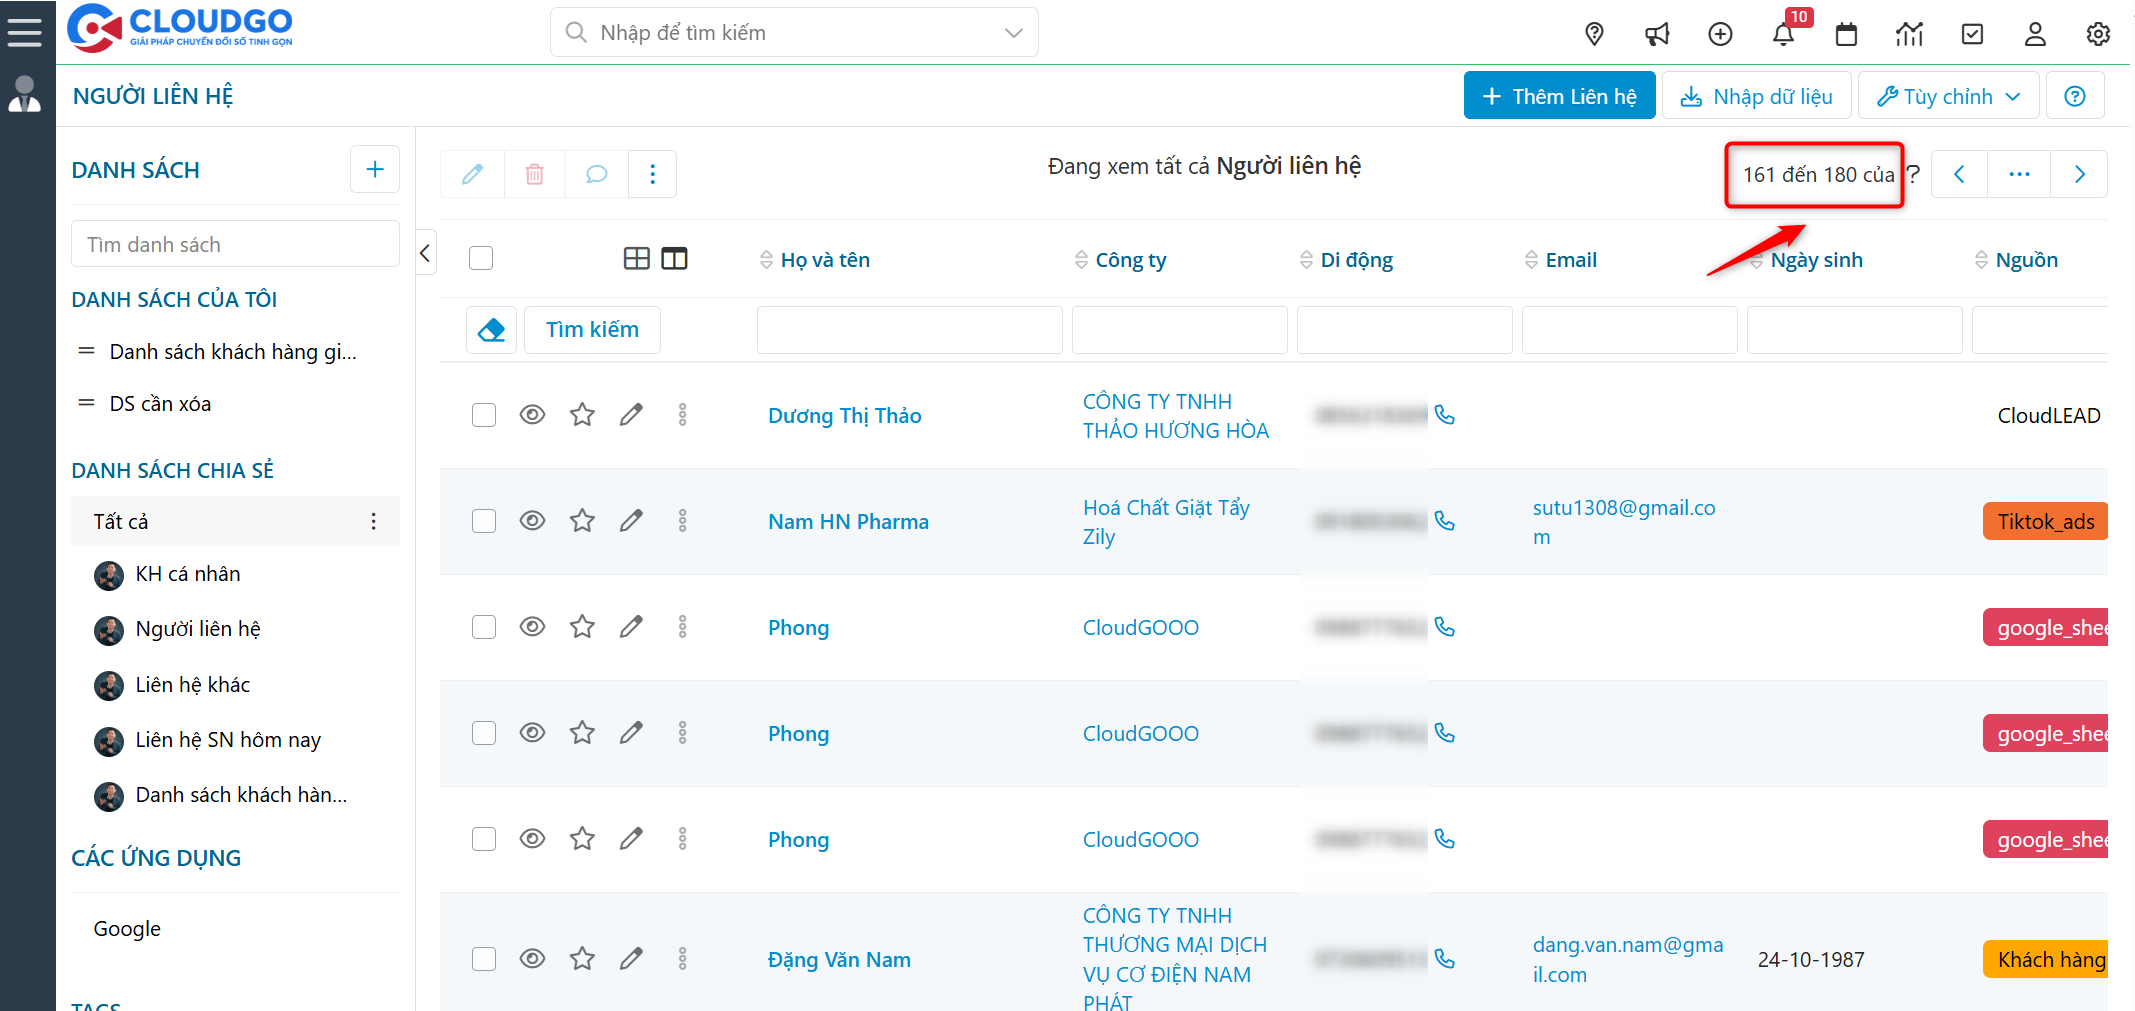Click the Tìm danh sách search field
The height and width of the screenshot is (1011, 2135).
[x=235, y=245]
